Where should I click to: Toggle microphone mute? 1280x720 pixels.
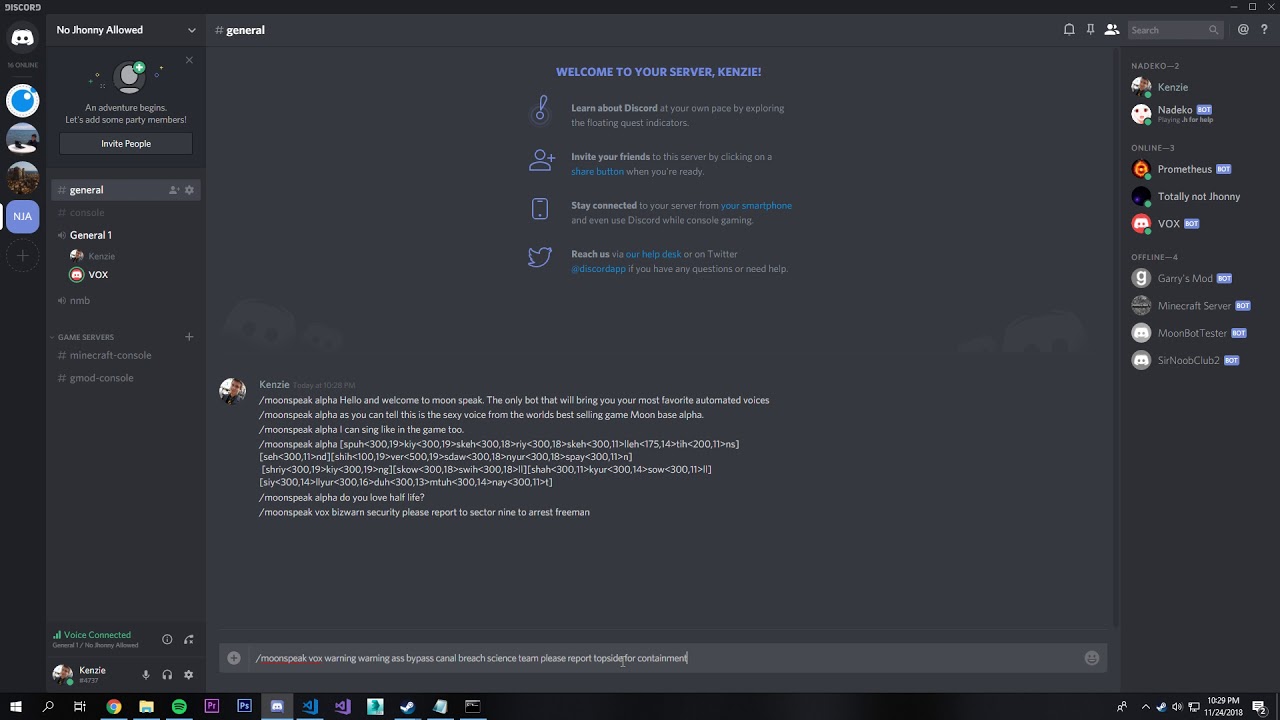(x=146, y=675)
